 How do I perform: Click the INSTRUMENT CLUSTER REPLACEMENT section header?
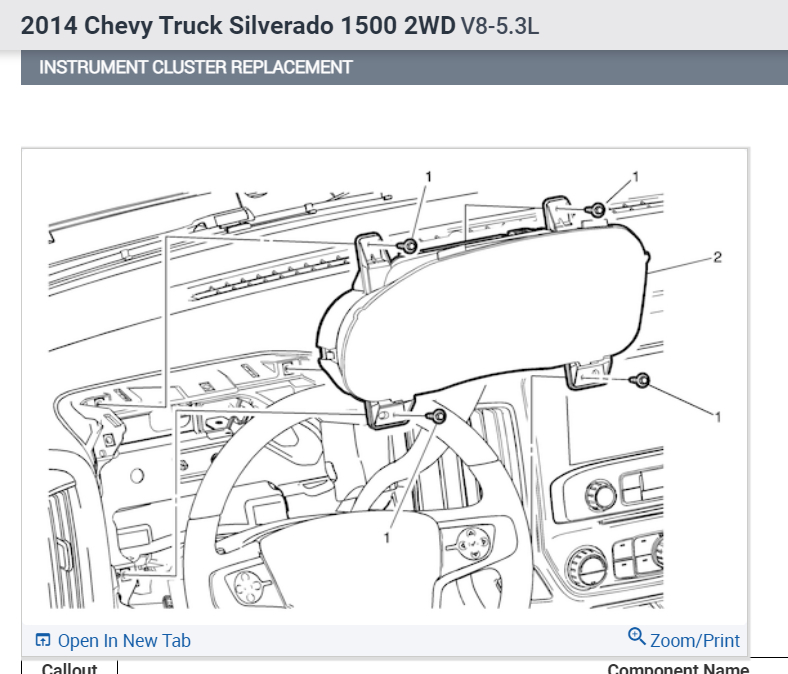click(x=196, y=67)
